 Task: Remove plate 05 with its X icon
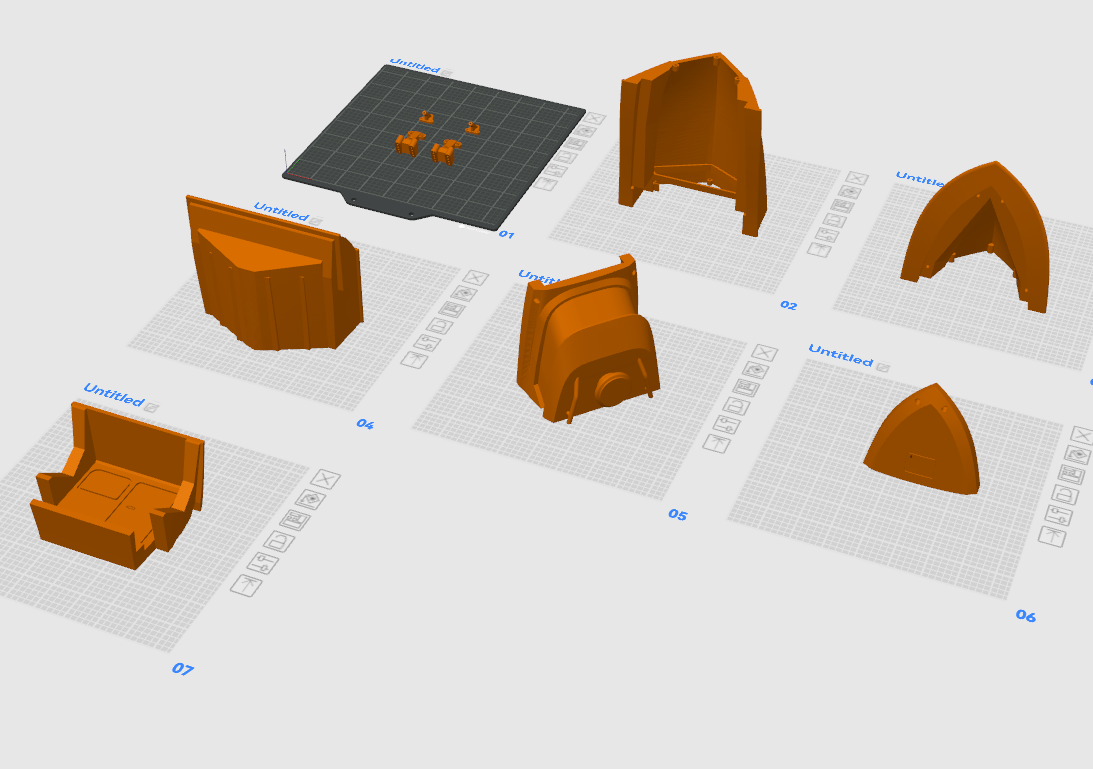(764, 353)
